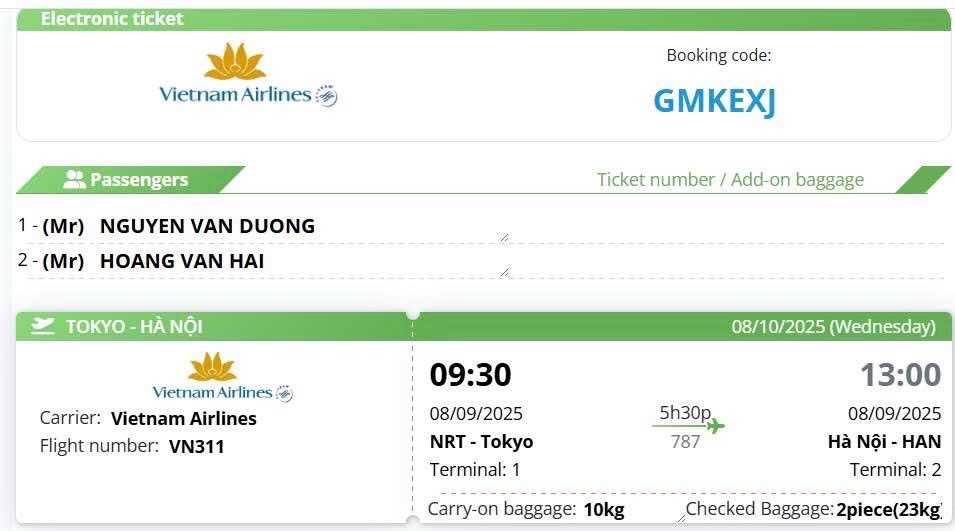Click the carry-on baggage 10kg field

tap(604, 510)
